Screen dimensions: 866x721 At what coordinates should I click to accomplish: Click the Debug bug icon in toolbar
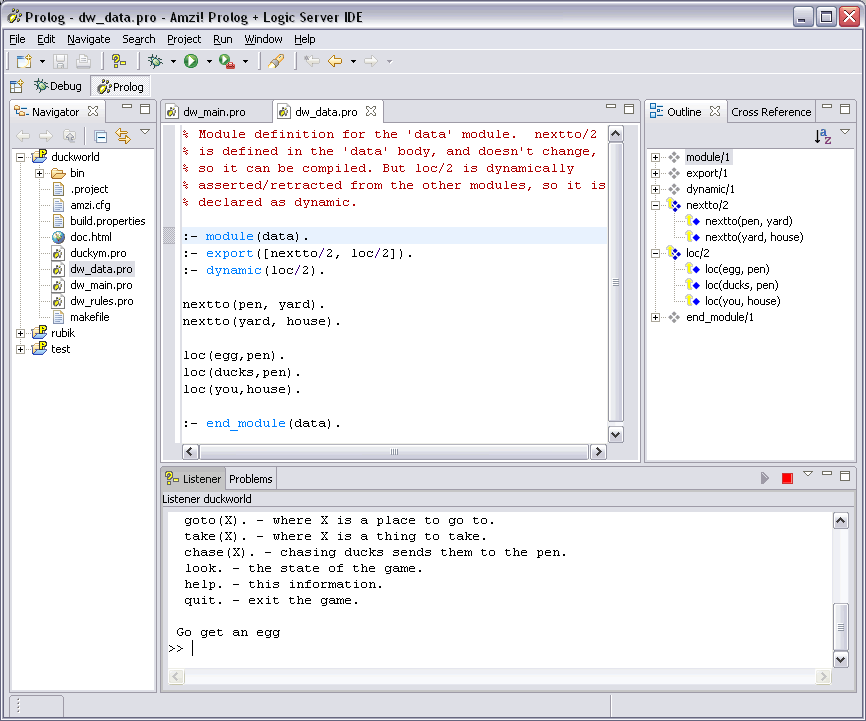point(156,61)
